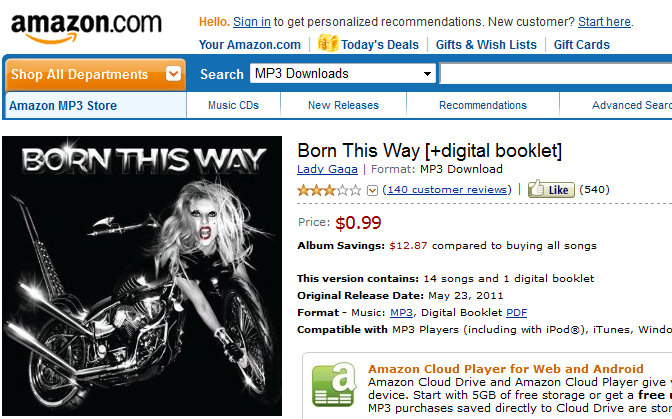Click the Born This Way album cover
This screenshot has height=419, width=672.
pyautogui.click(x=142, y=276)
